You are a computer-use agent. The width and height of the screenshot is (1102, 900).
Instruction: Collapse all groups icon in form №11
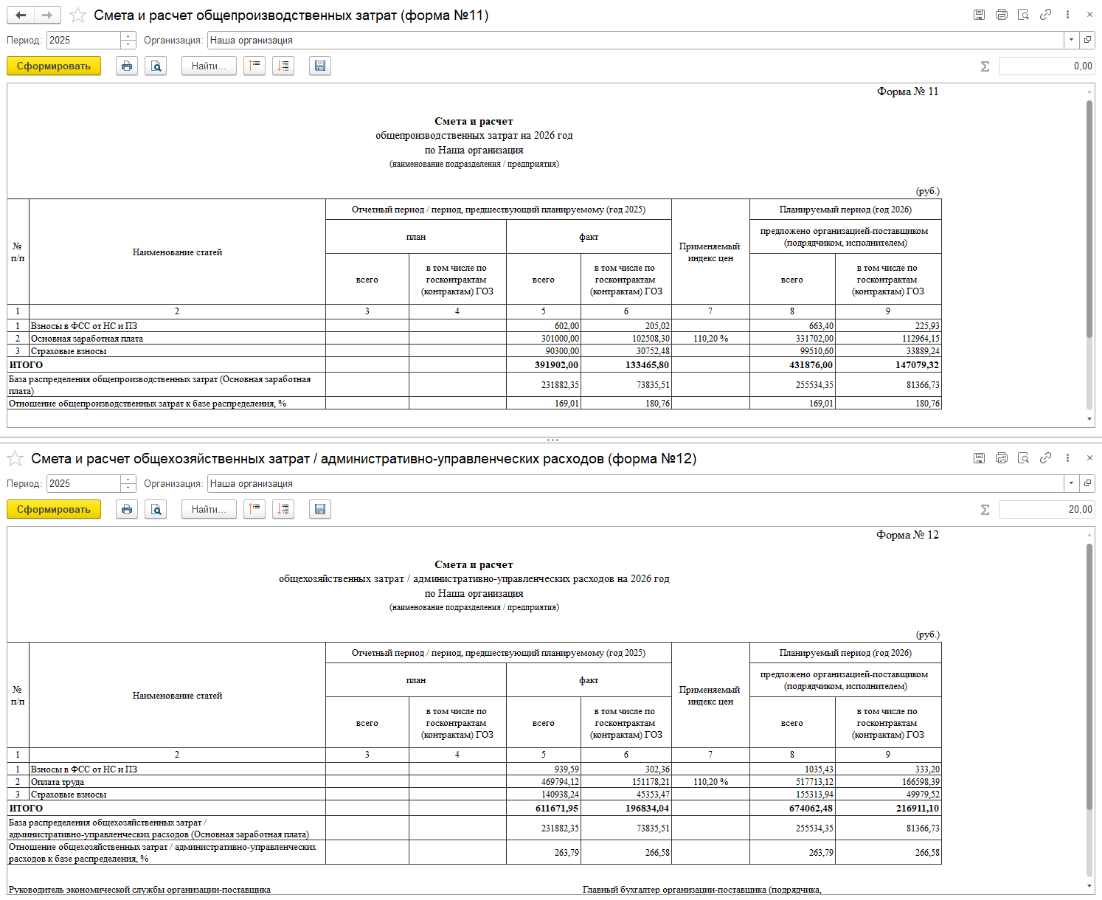click(x=254, y=66)
